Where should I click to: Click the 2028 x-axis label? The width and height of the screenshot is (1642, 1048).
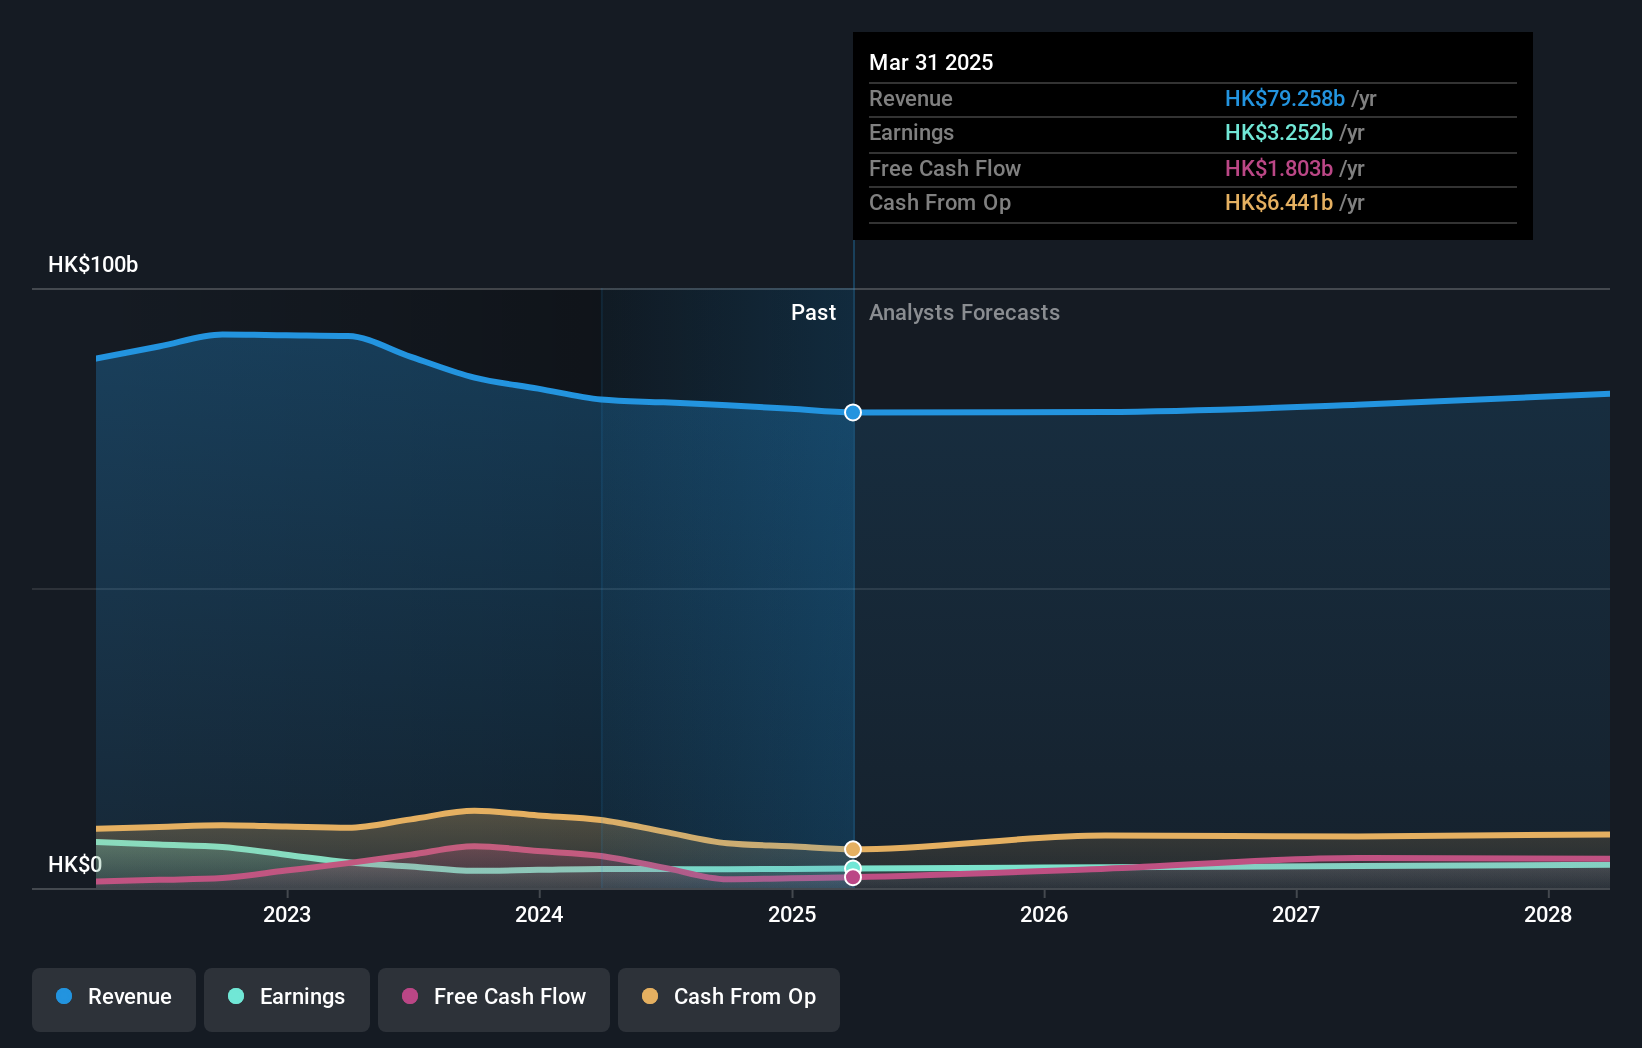[1548, 914]
